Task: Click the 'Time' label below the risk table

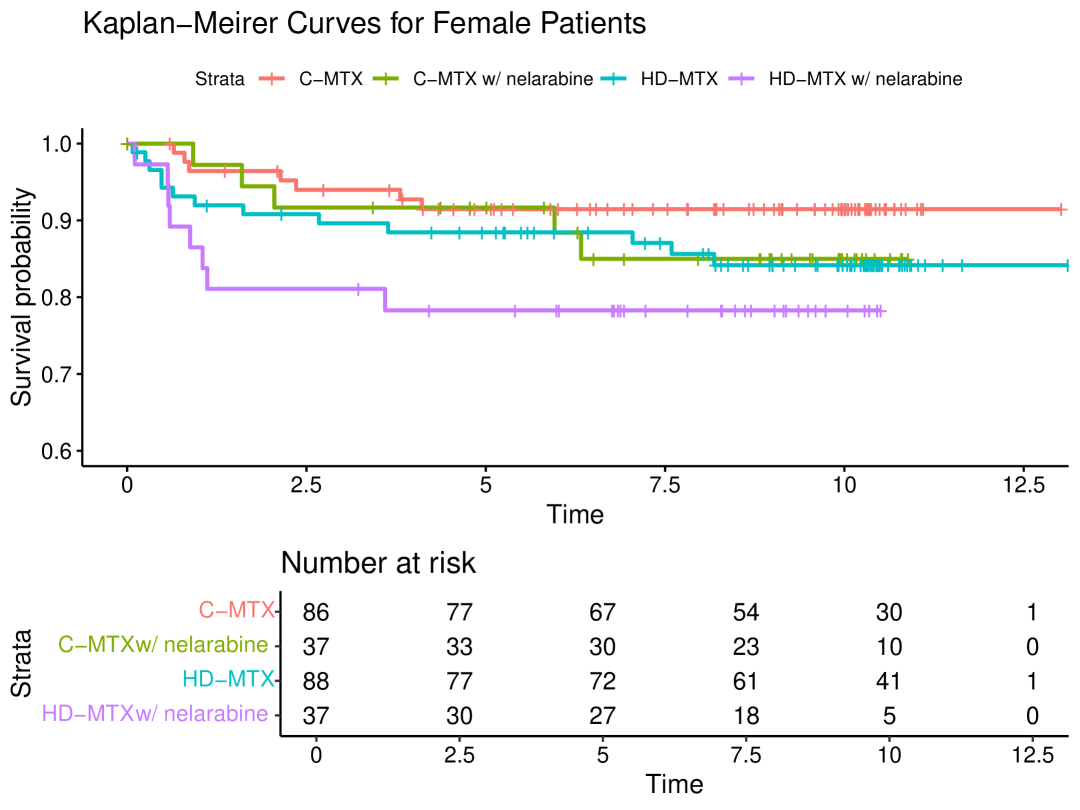Action: [x=674, y=784]
